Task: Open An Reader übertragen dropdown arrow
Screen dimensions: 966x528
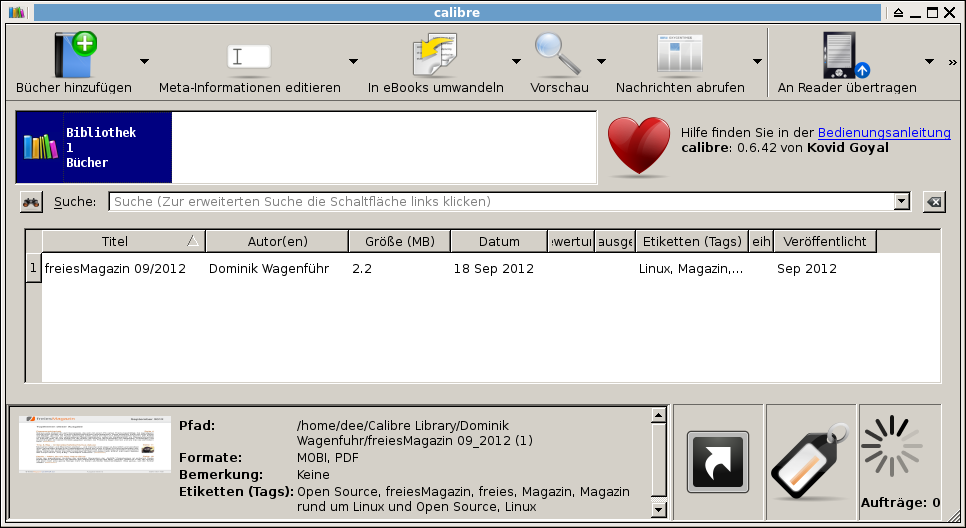Action: click(929, 61)
